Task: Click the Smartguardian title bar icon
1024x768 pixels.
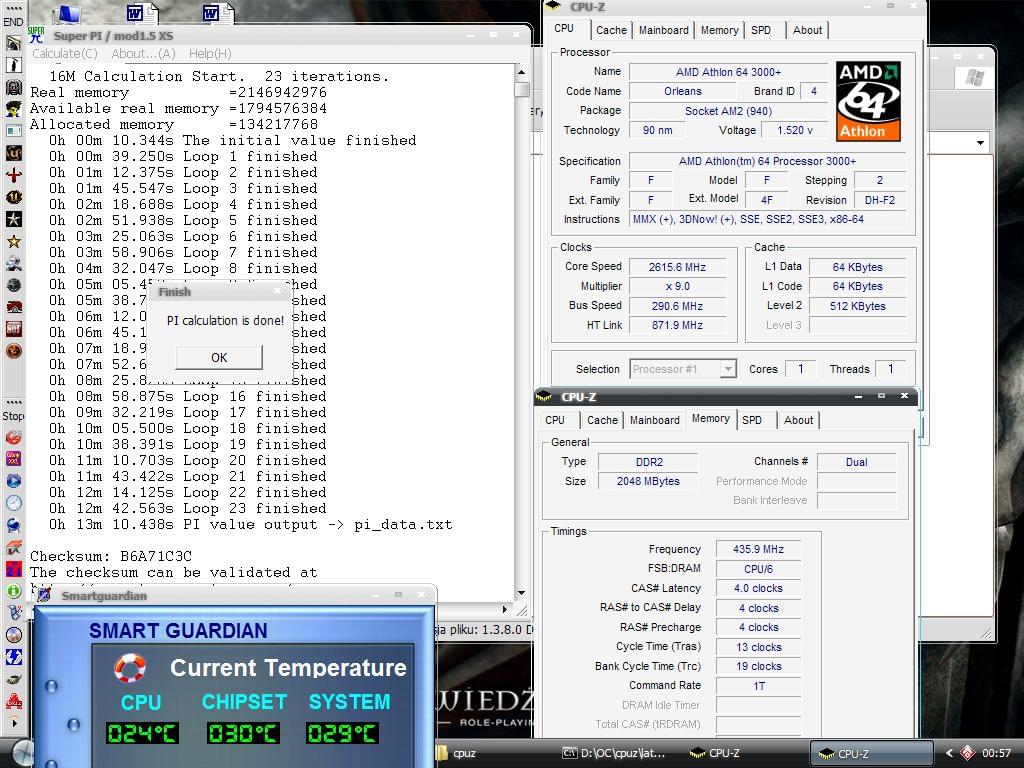Action: [44, 595]
